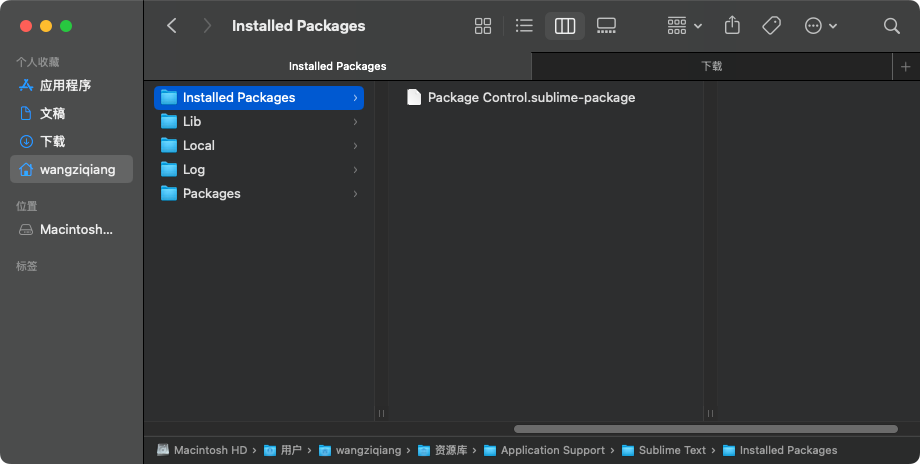Screen dimensions: 920x464
Task: Expand the Packages folder chevron
Action: pyautogui.click(x=355, y=194)
